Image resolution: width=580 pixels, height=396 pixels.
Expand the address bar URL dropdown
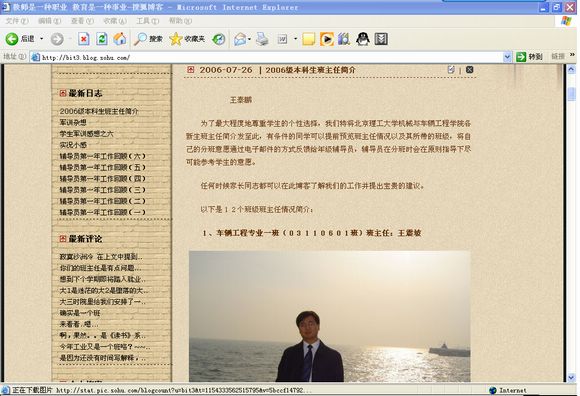click(x=507, y=57)
